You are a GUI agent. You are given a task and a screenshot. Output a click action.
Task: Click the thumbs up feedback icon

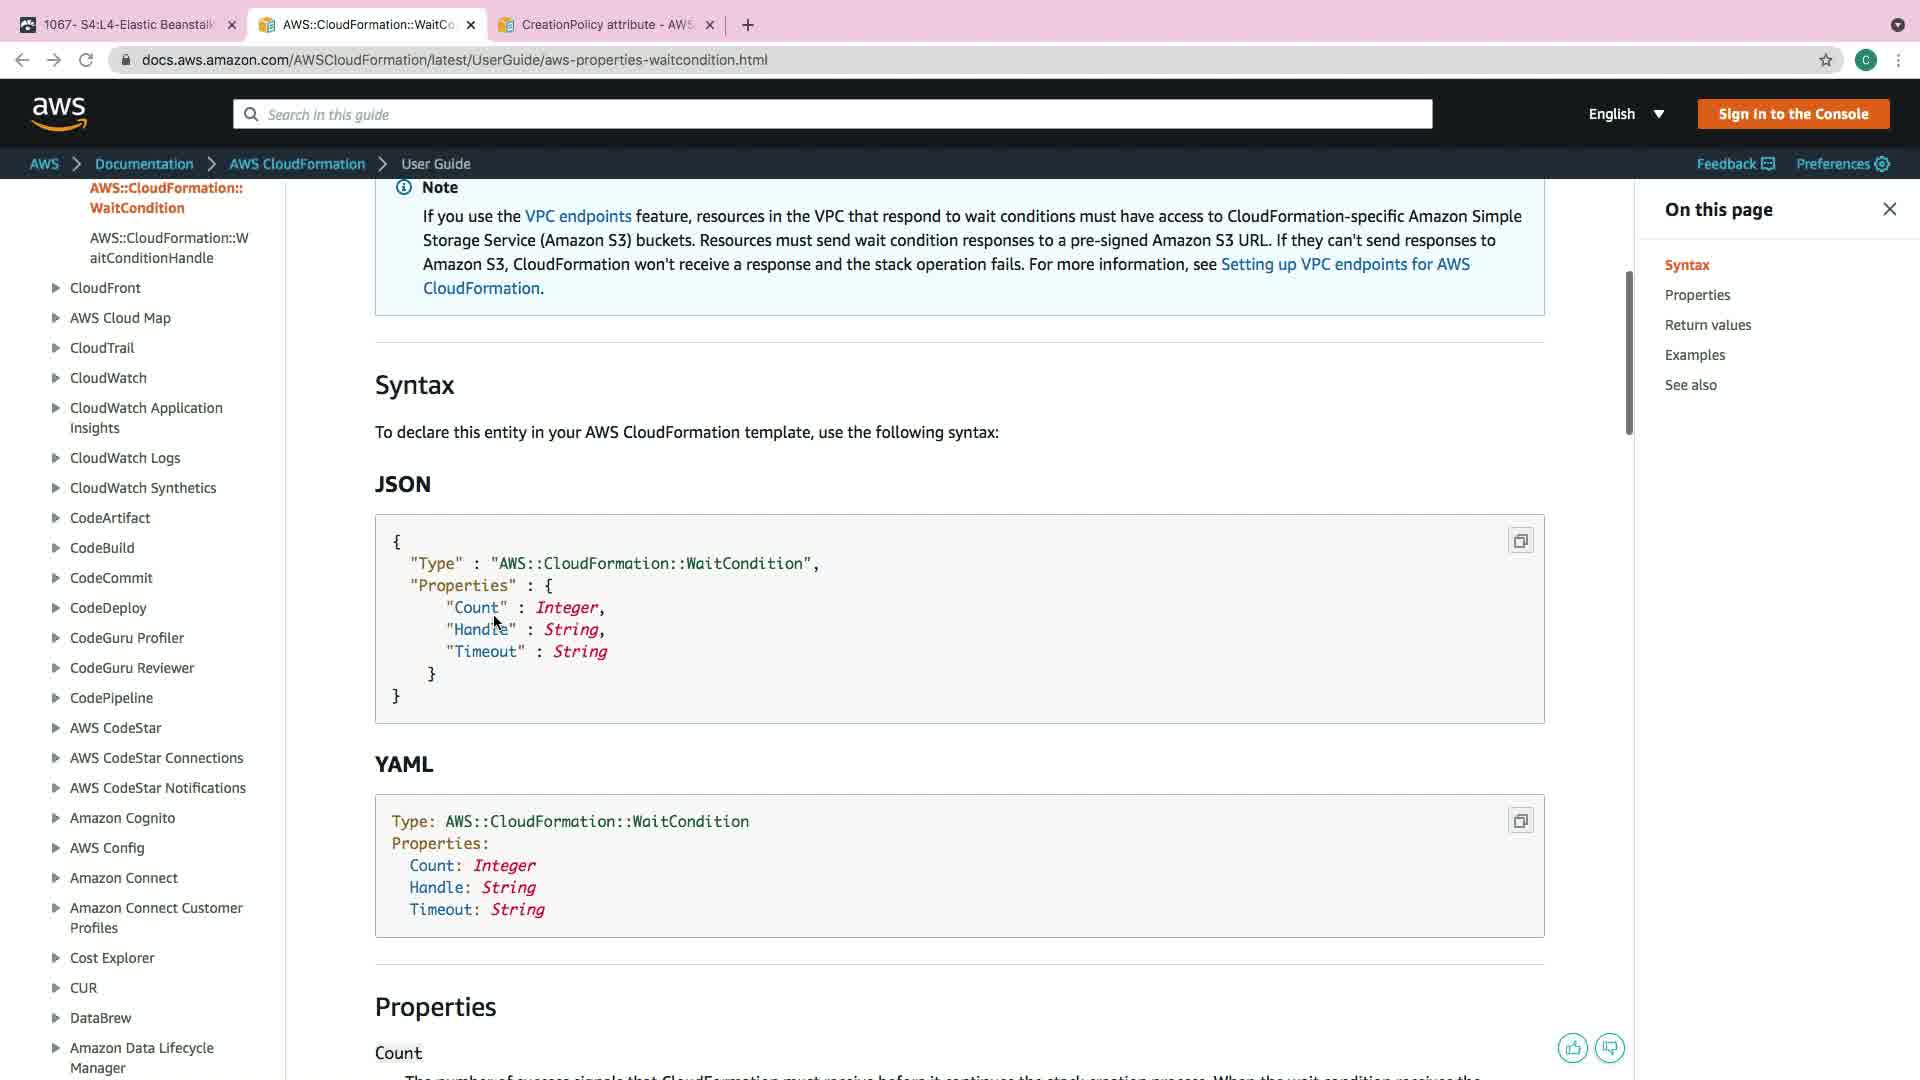pyautogui.click(x=1572, y=1048)
